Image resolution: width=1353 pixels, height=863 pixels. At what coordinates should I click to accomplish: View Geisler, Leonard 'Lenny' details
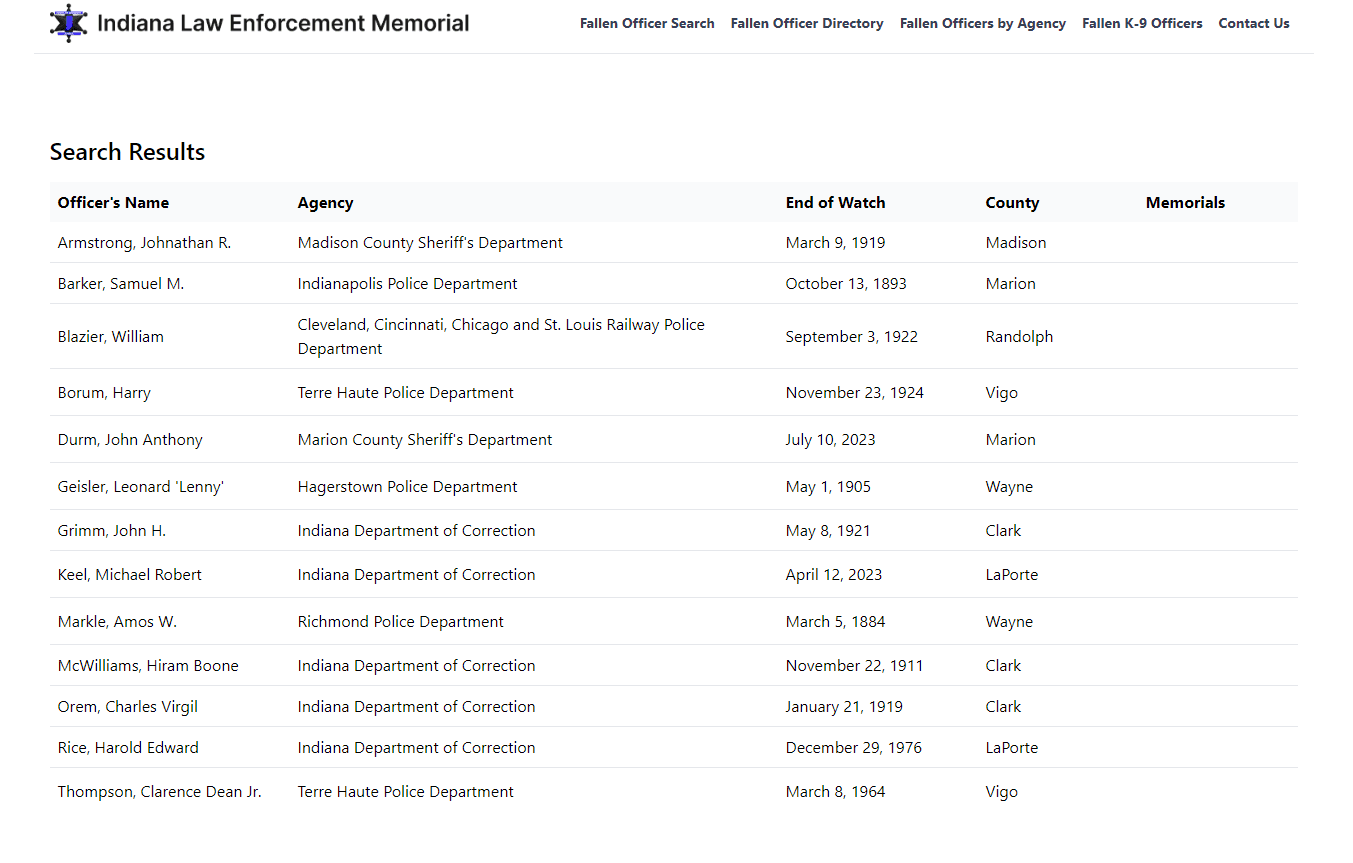(141, 487)
